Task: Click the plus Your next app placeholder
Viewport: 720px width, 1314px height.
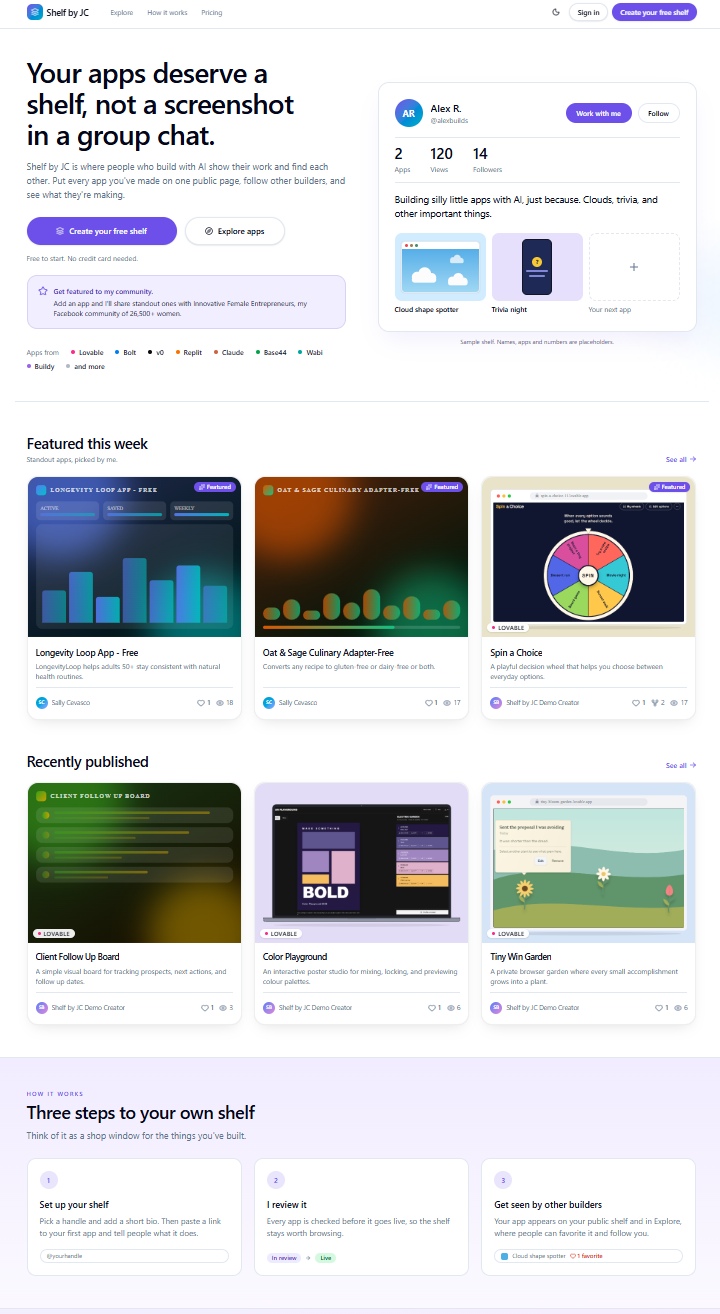Action: [x=634, y=267]
